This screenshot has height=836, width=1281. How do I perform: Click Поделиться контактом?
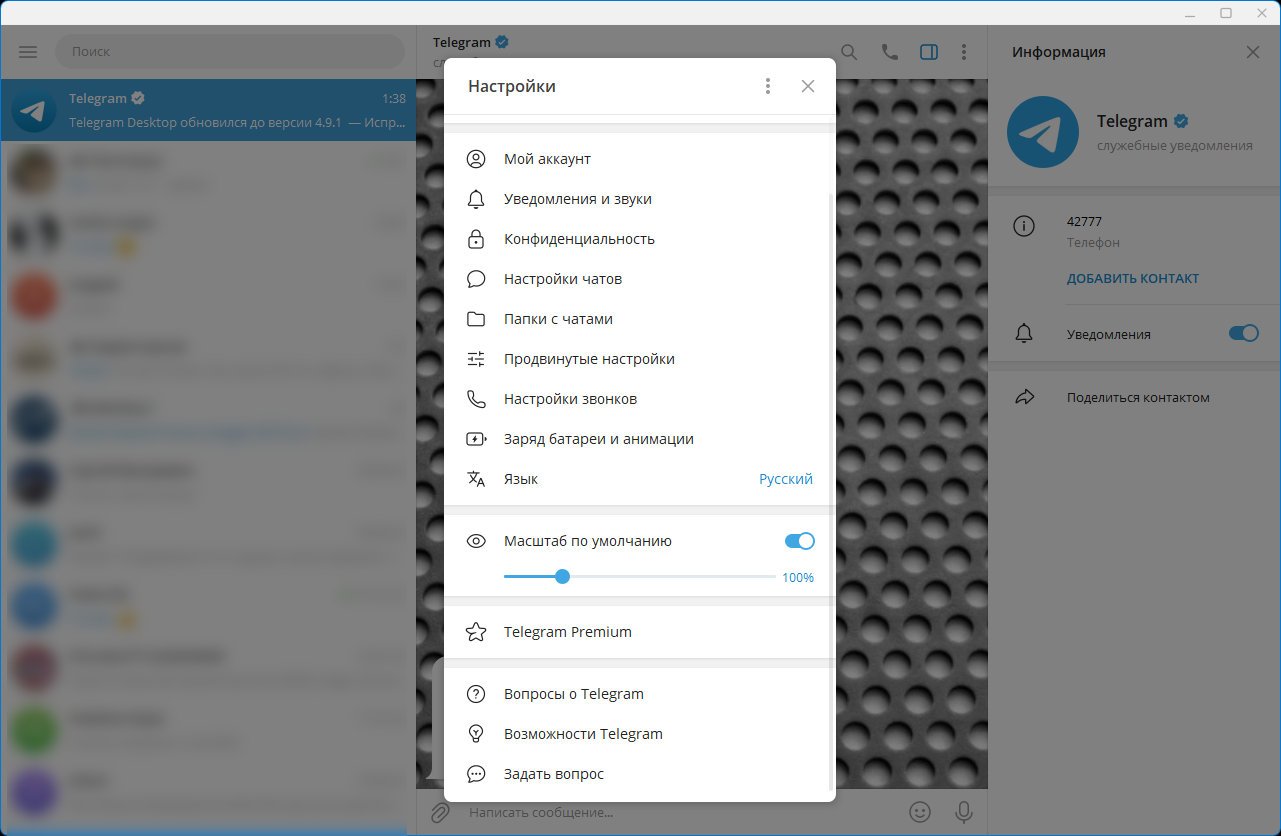click(x=1138, y=398)
